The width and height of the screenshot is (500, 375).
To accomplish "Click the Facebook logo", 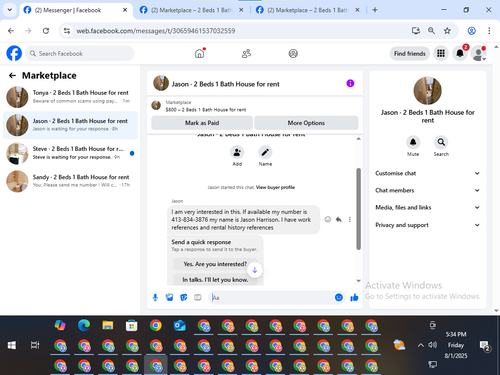I will click(14, 53).
